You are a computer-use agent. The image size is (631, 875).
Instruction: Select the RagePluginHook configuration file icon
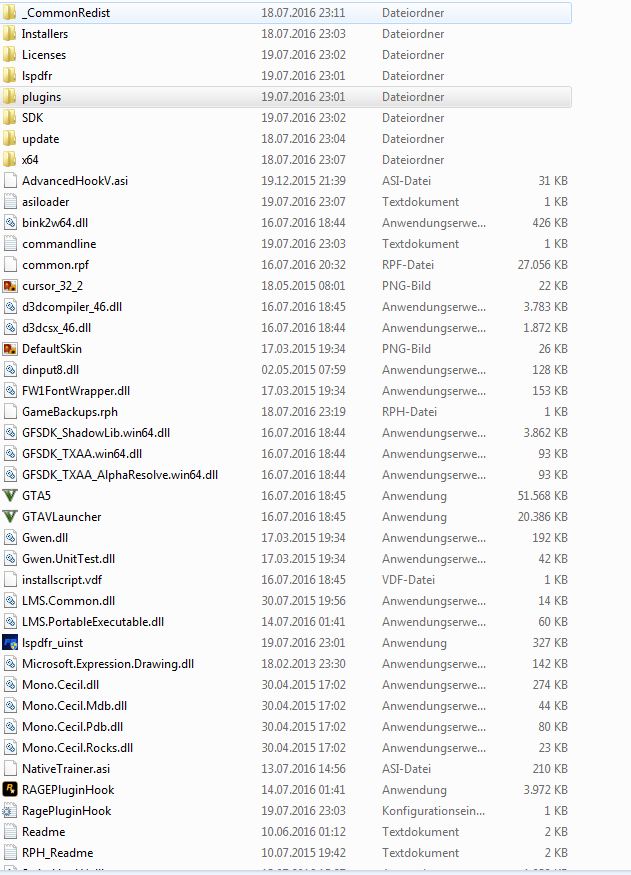10,811
